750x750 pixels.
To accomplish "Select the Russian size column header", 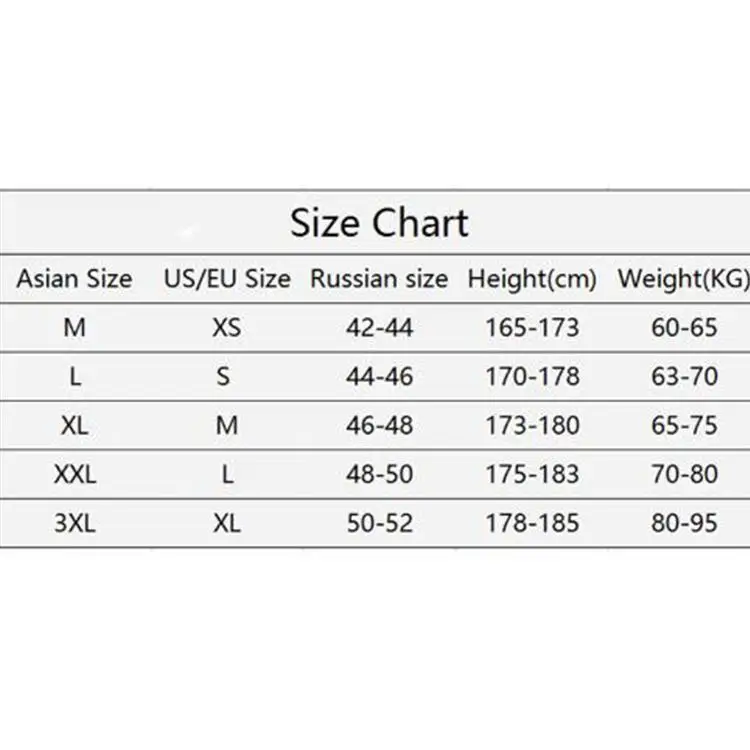I will point(378,279).
